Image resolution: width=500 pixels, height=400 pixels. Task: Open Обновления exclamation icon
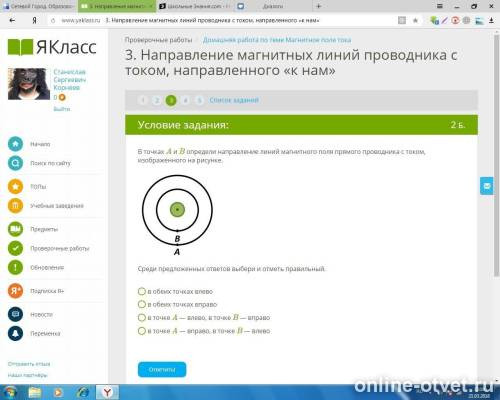pos(15,267)
